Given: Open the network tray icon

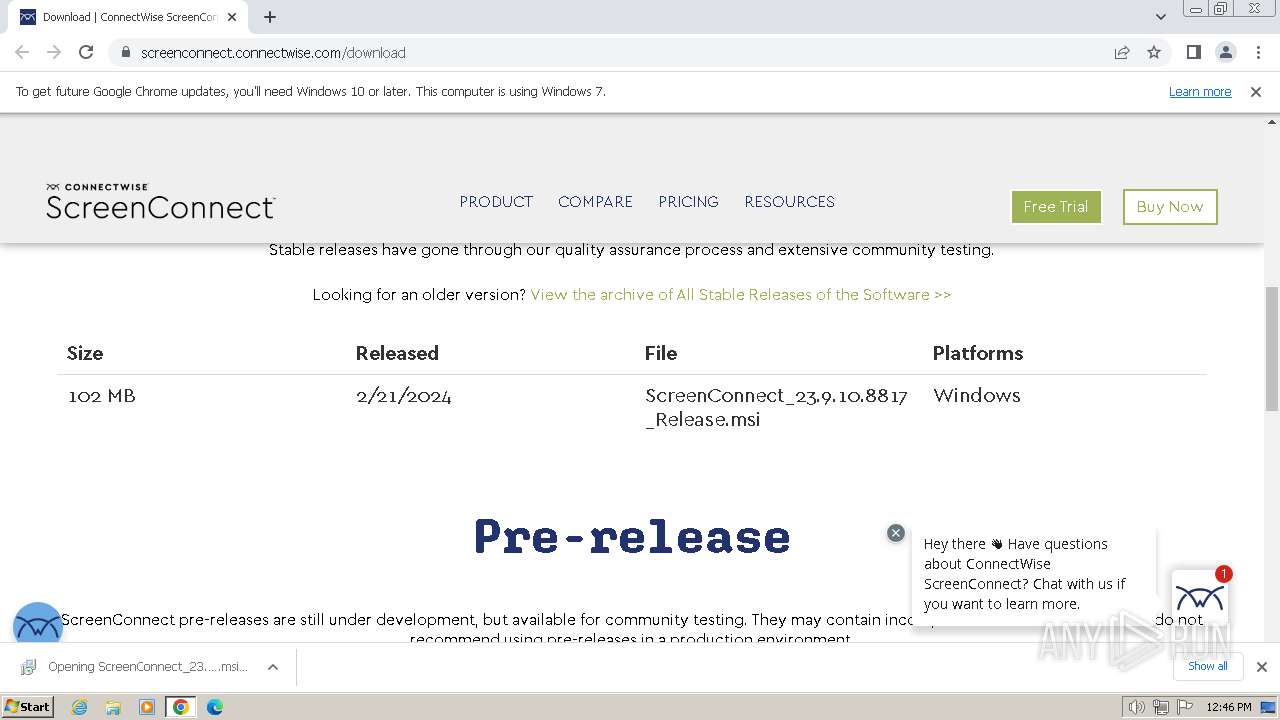Looking at the screenshot, I should tap(1161, 707).
